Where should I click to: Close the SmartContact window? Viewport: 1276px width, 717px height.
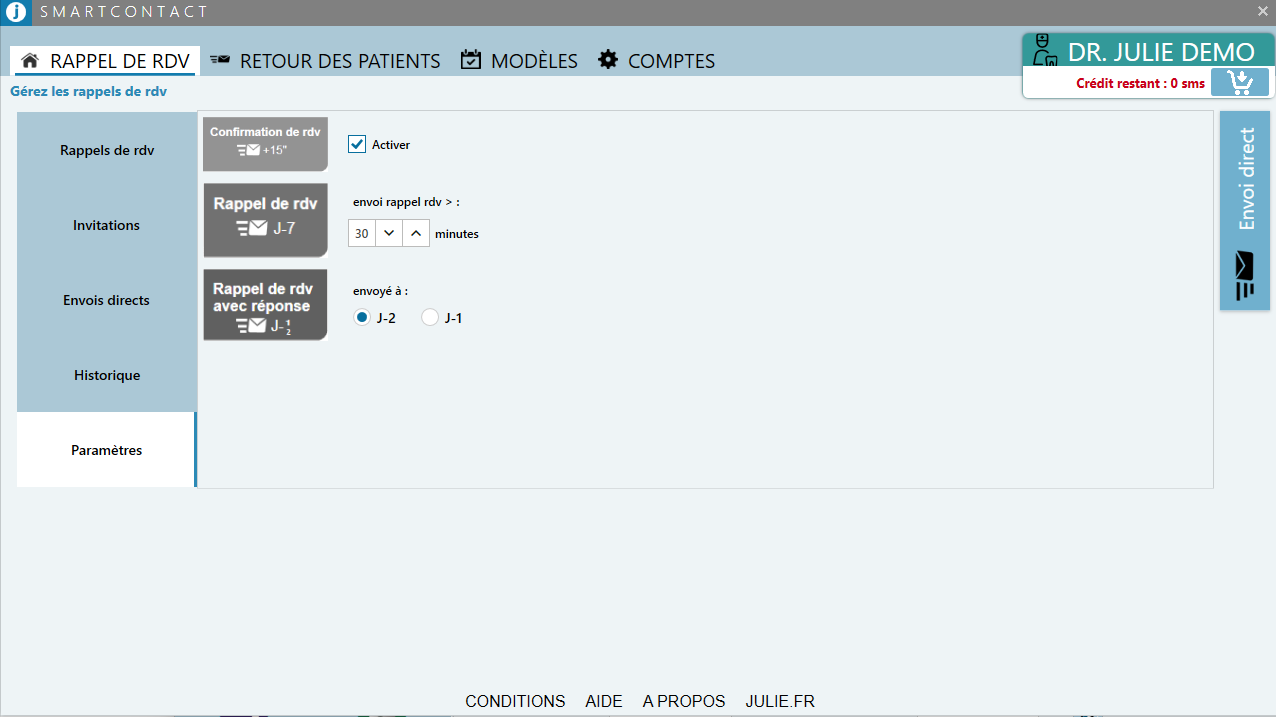tap(1262, 11)
